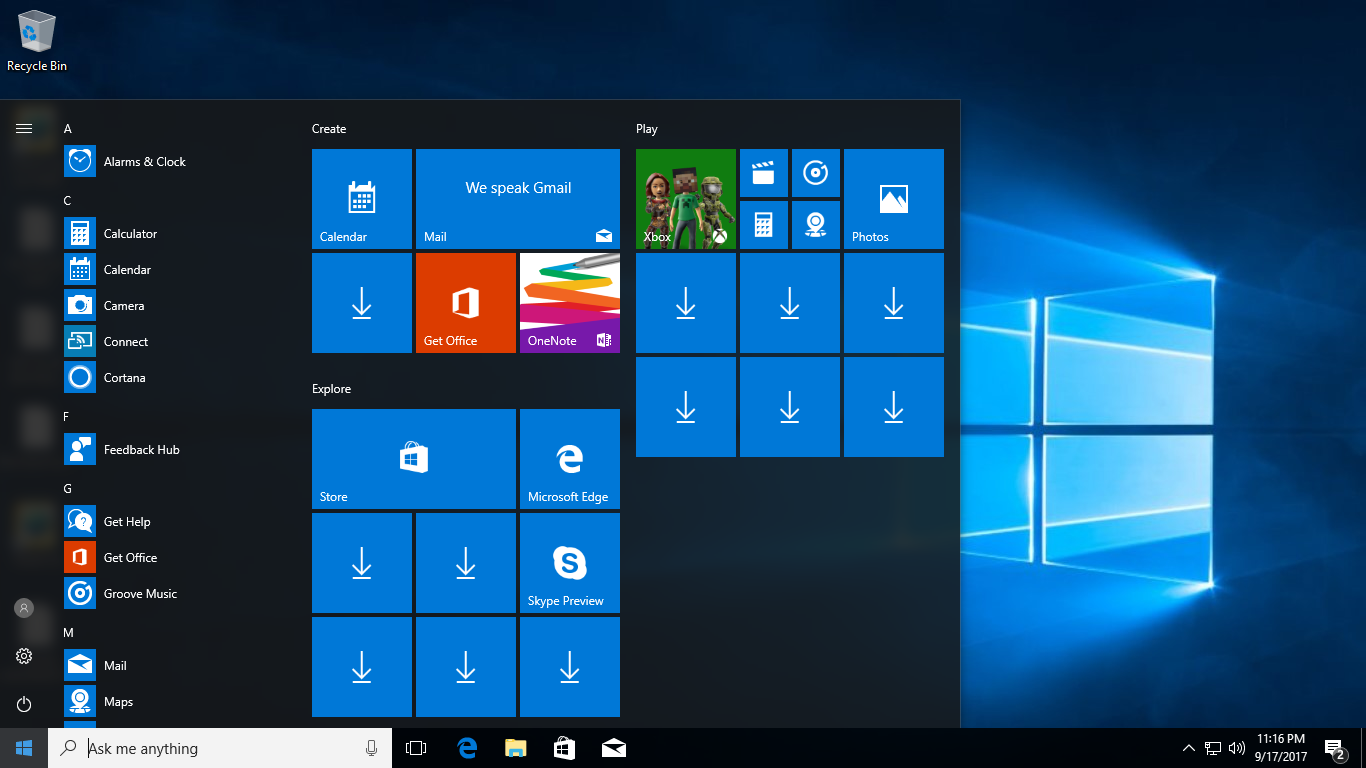Click the downloading tile beside Get Office
1366x768 pixels.
pos(362,303)
